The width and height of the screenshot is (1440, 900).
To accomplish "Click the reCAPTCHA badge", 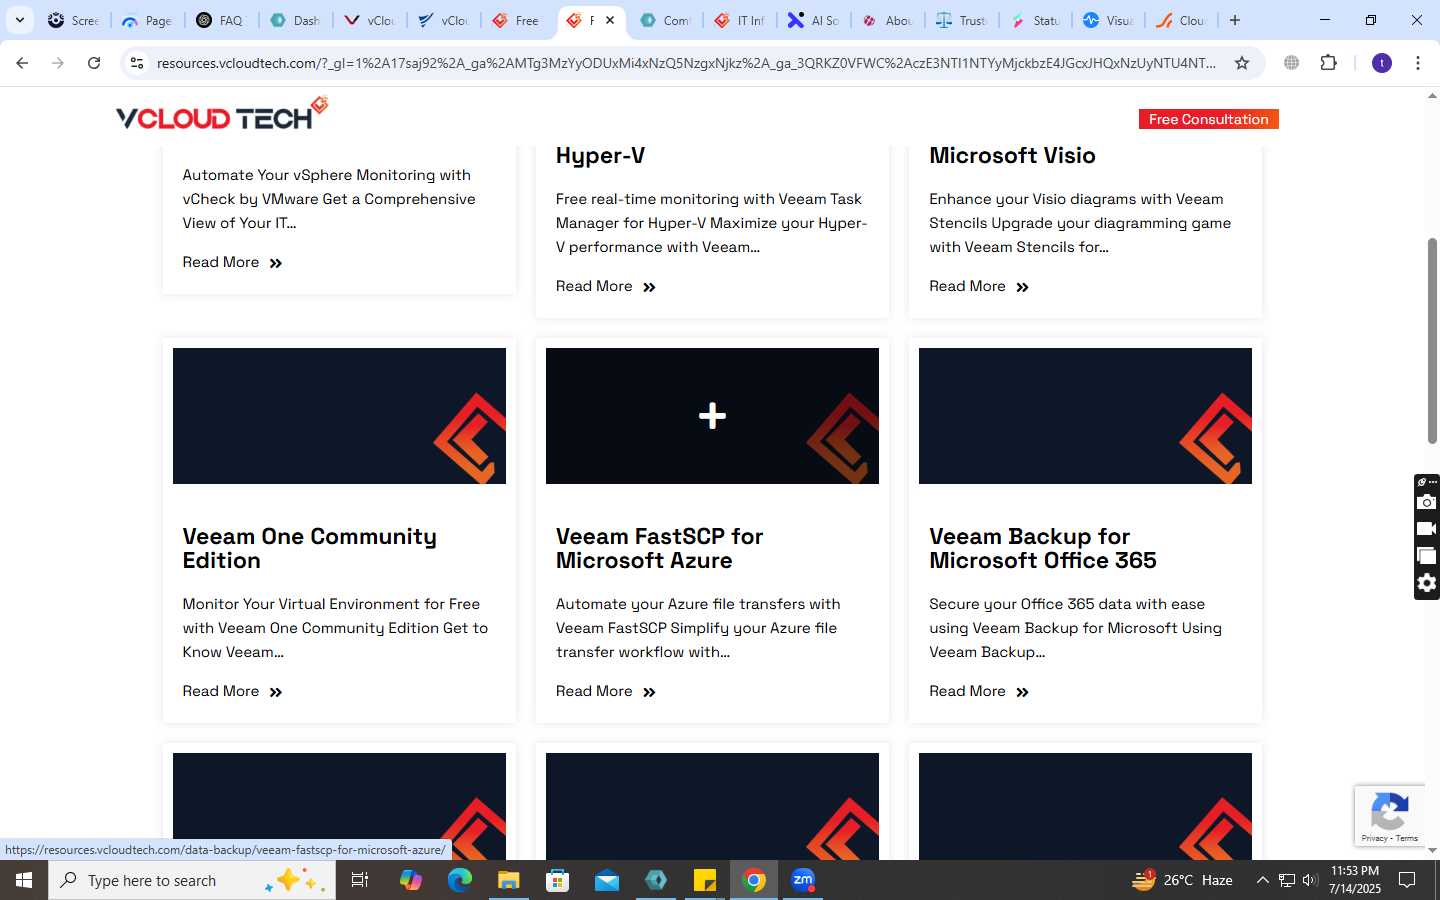I will tap(1390, 816).
